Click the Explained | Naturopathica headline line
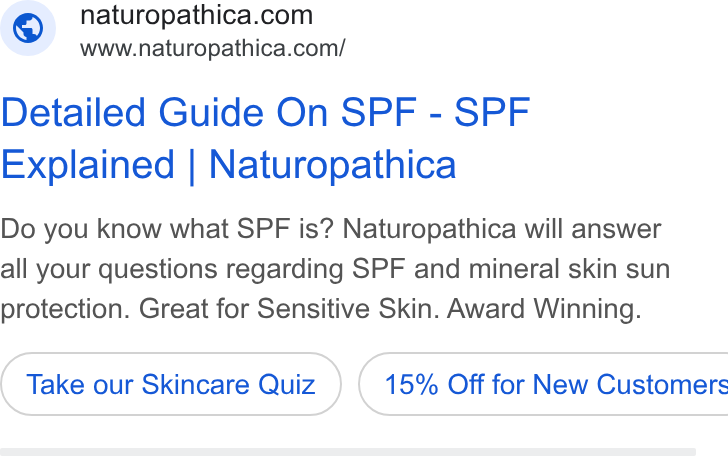Image resolution: width=728 pixels, height=456 pixels. tap(228, 165)
